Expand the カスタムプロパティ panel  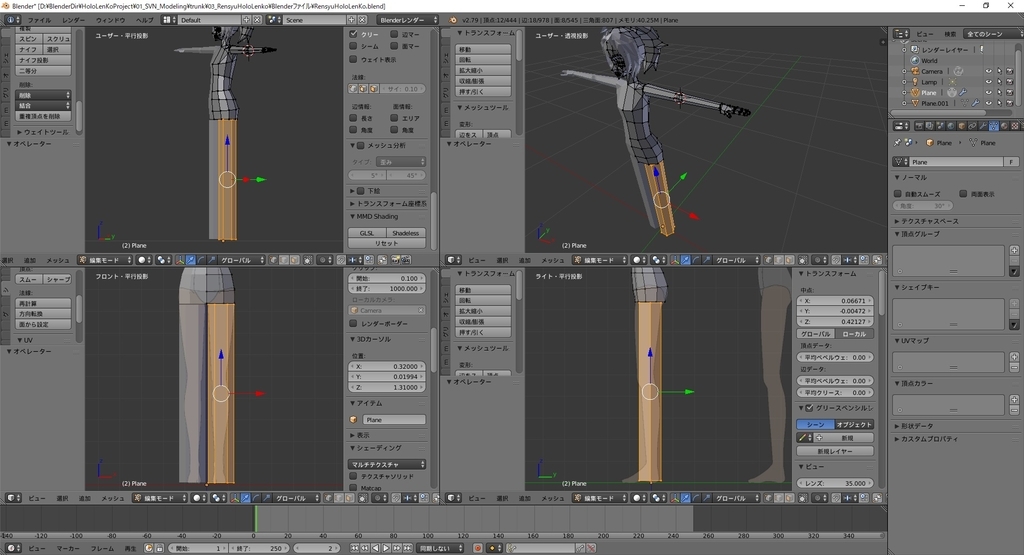(x=927, y=439)
